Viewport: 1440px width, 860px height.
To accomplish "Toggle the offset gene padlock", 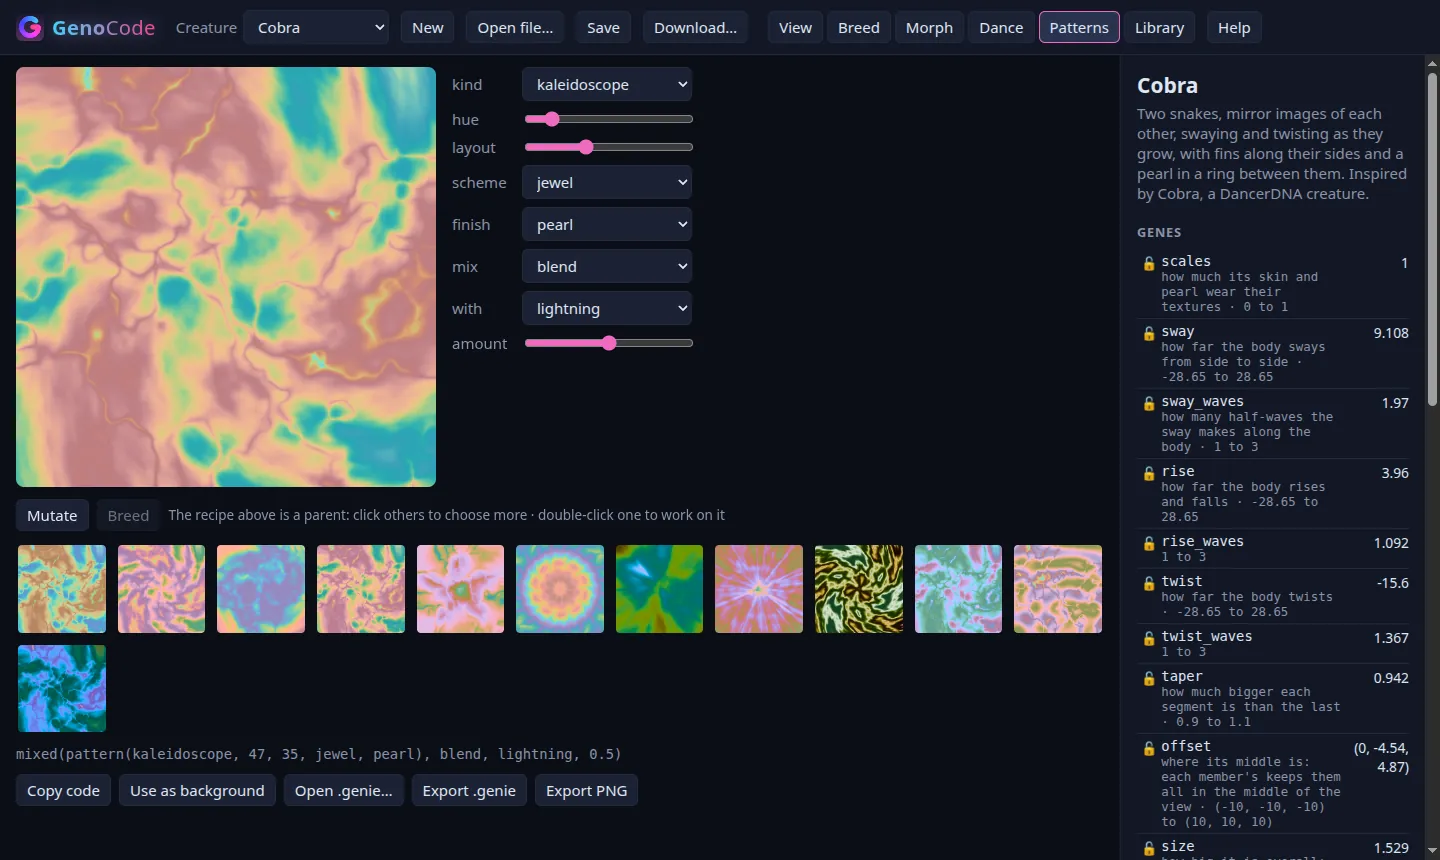I will 1149,749.
